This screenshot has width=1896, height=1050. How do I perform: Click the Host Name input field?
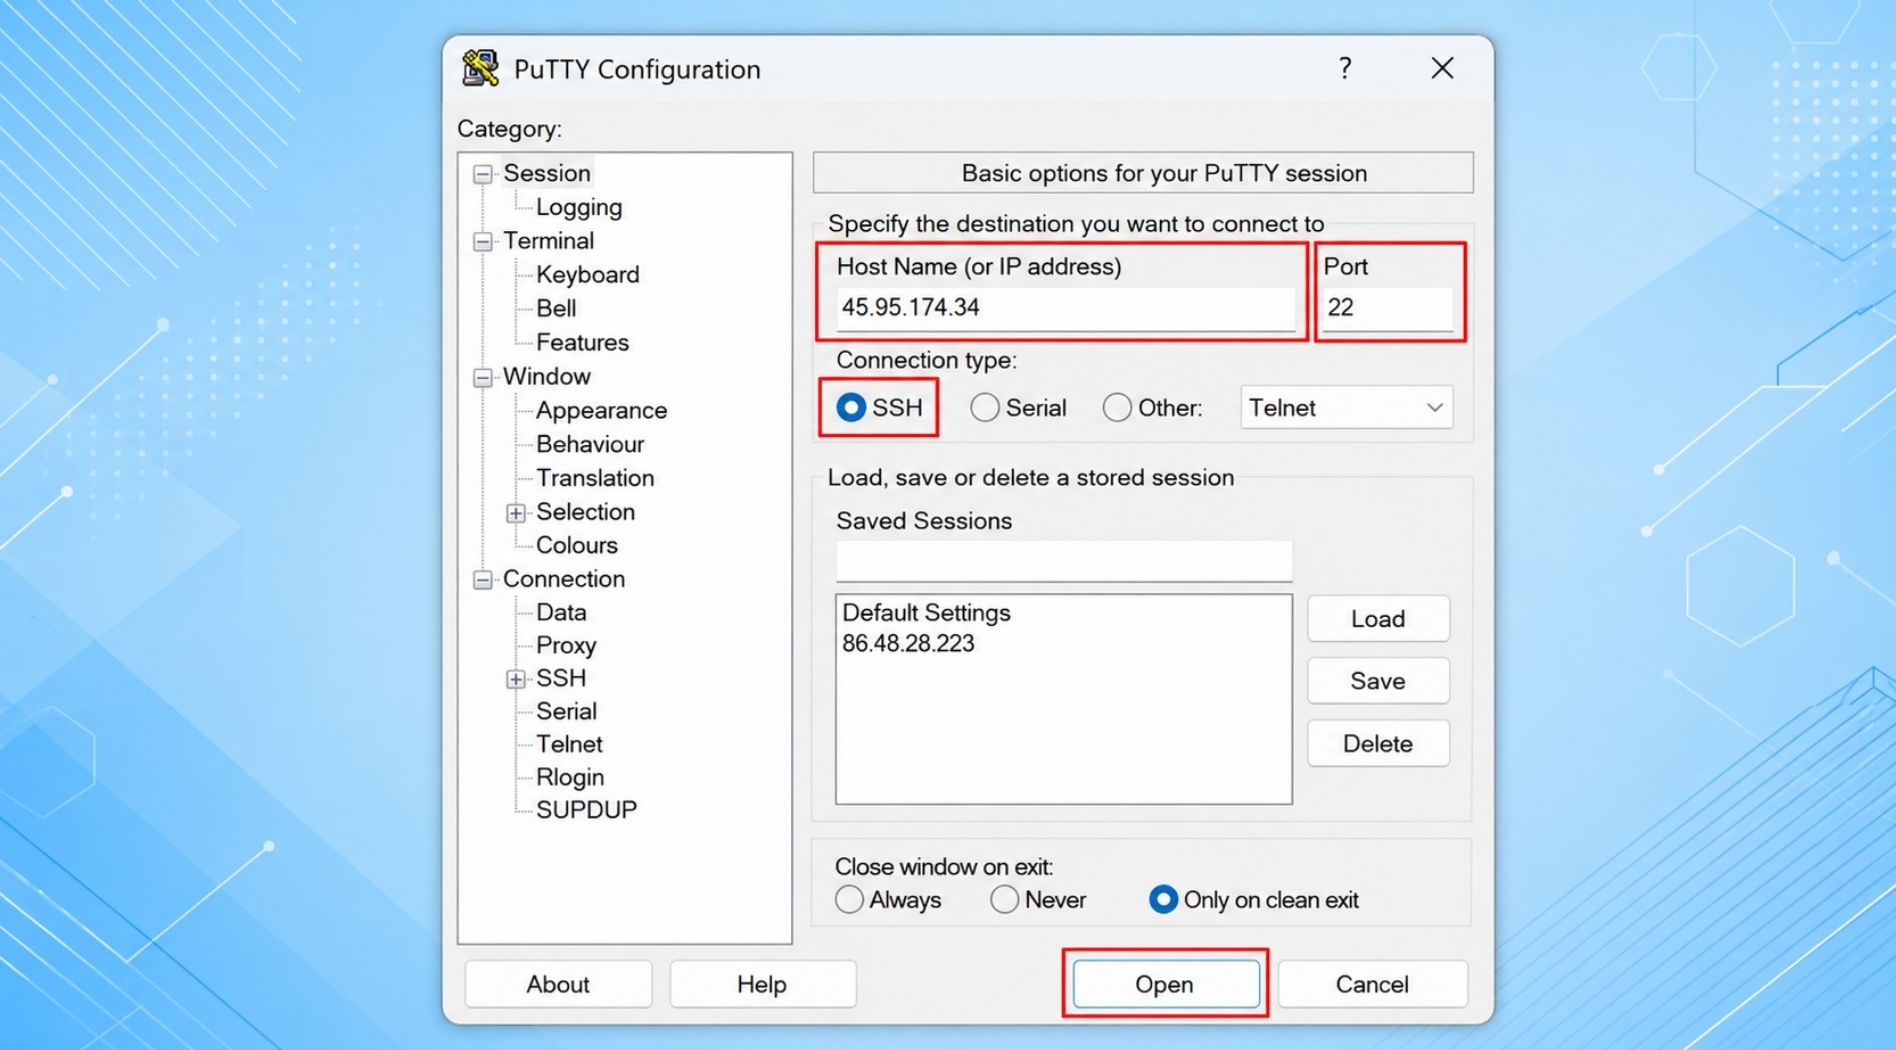point(1065,308)
